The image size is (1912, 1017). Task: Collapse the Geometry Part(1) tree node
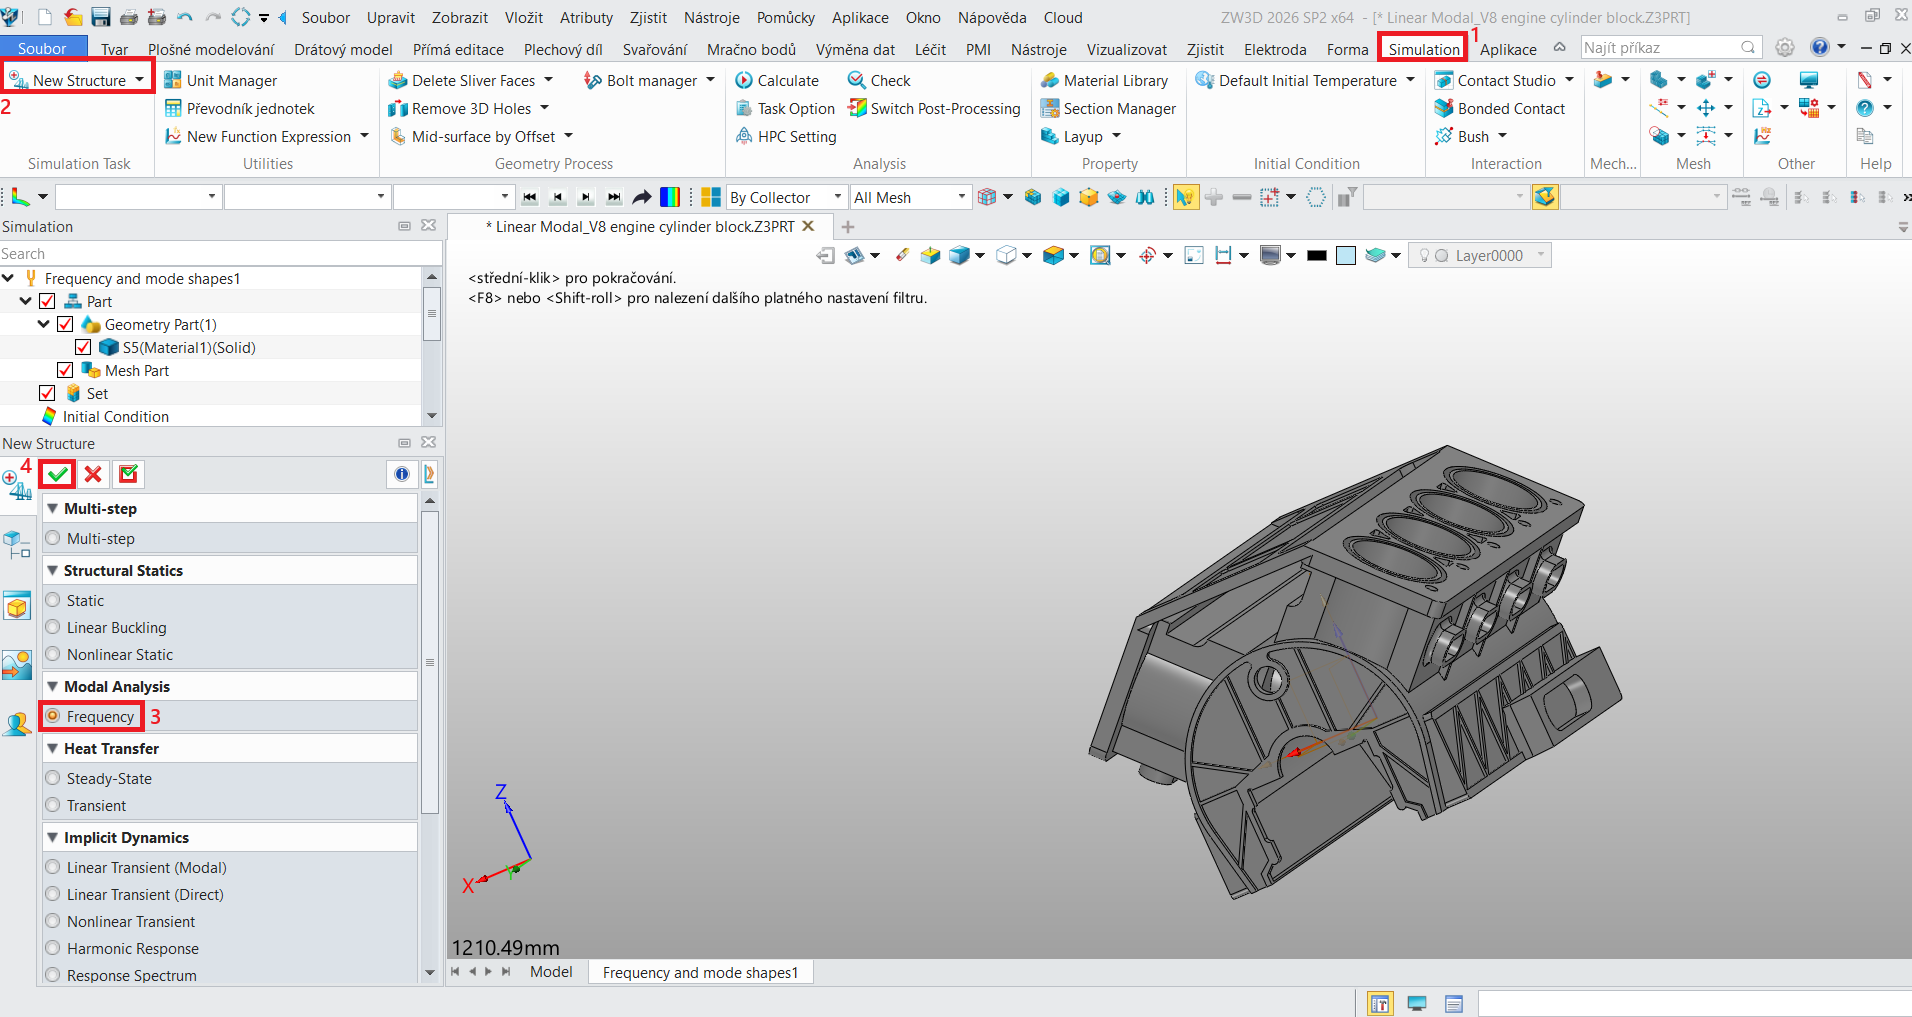(x=44, y=324)
